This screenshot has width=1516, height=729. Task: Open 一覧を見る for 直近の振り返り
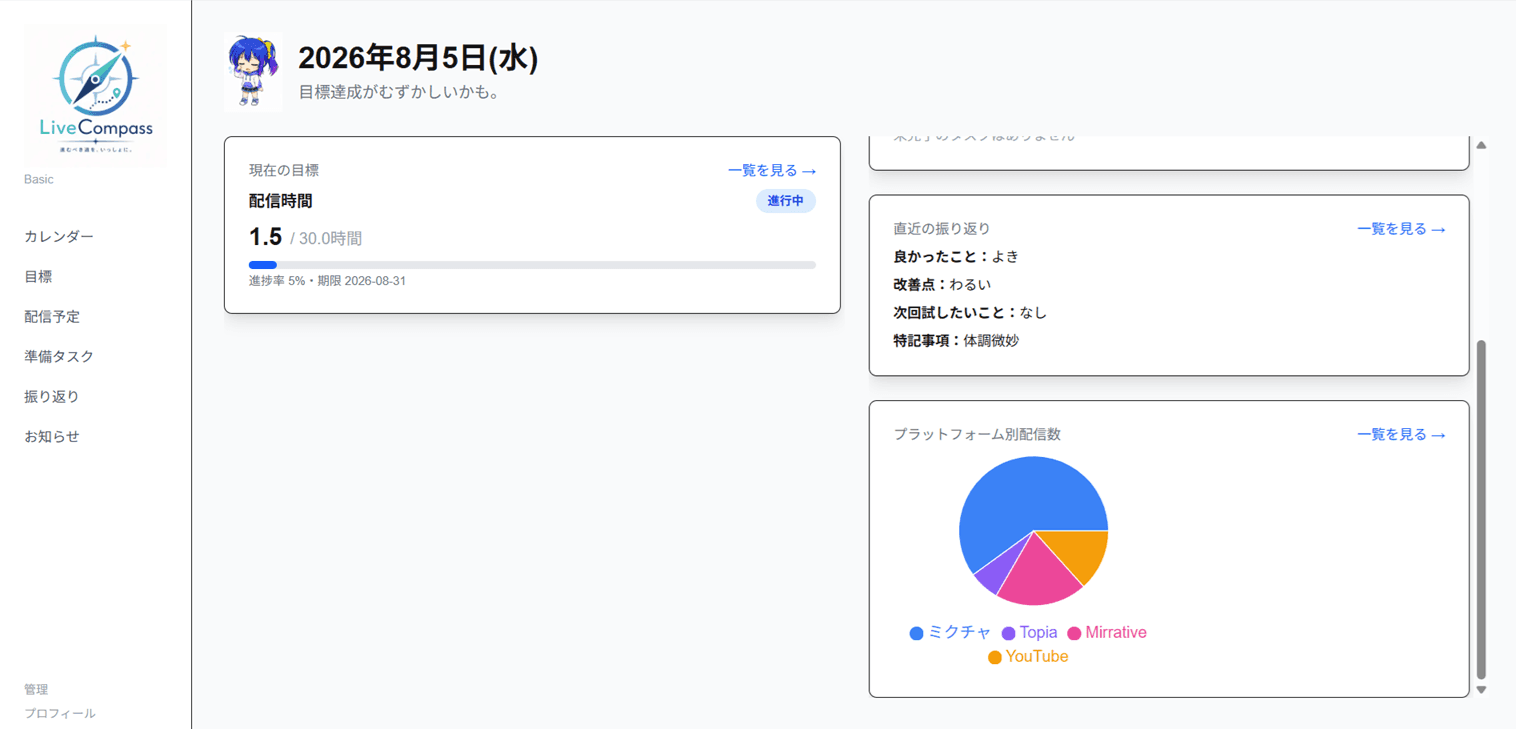(1401, 229)
